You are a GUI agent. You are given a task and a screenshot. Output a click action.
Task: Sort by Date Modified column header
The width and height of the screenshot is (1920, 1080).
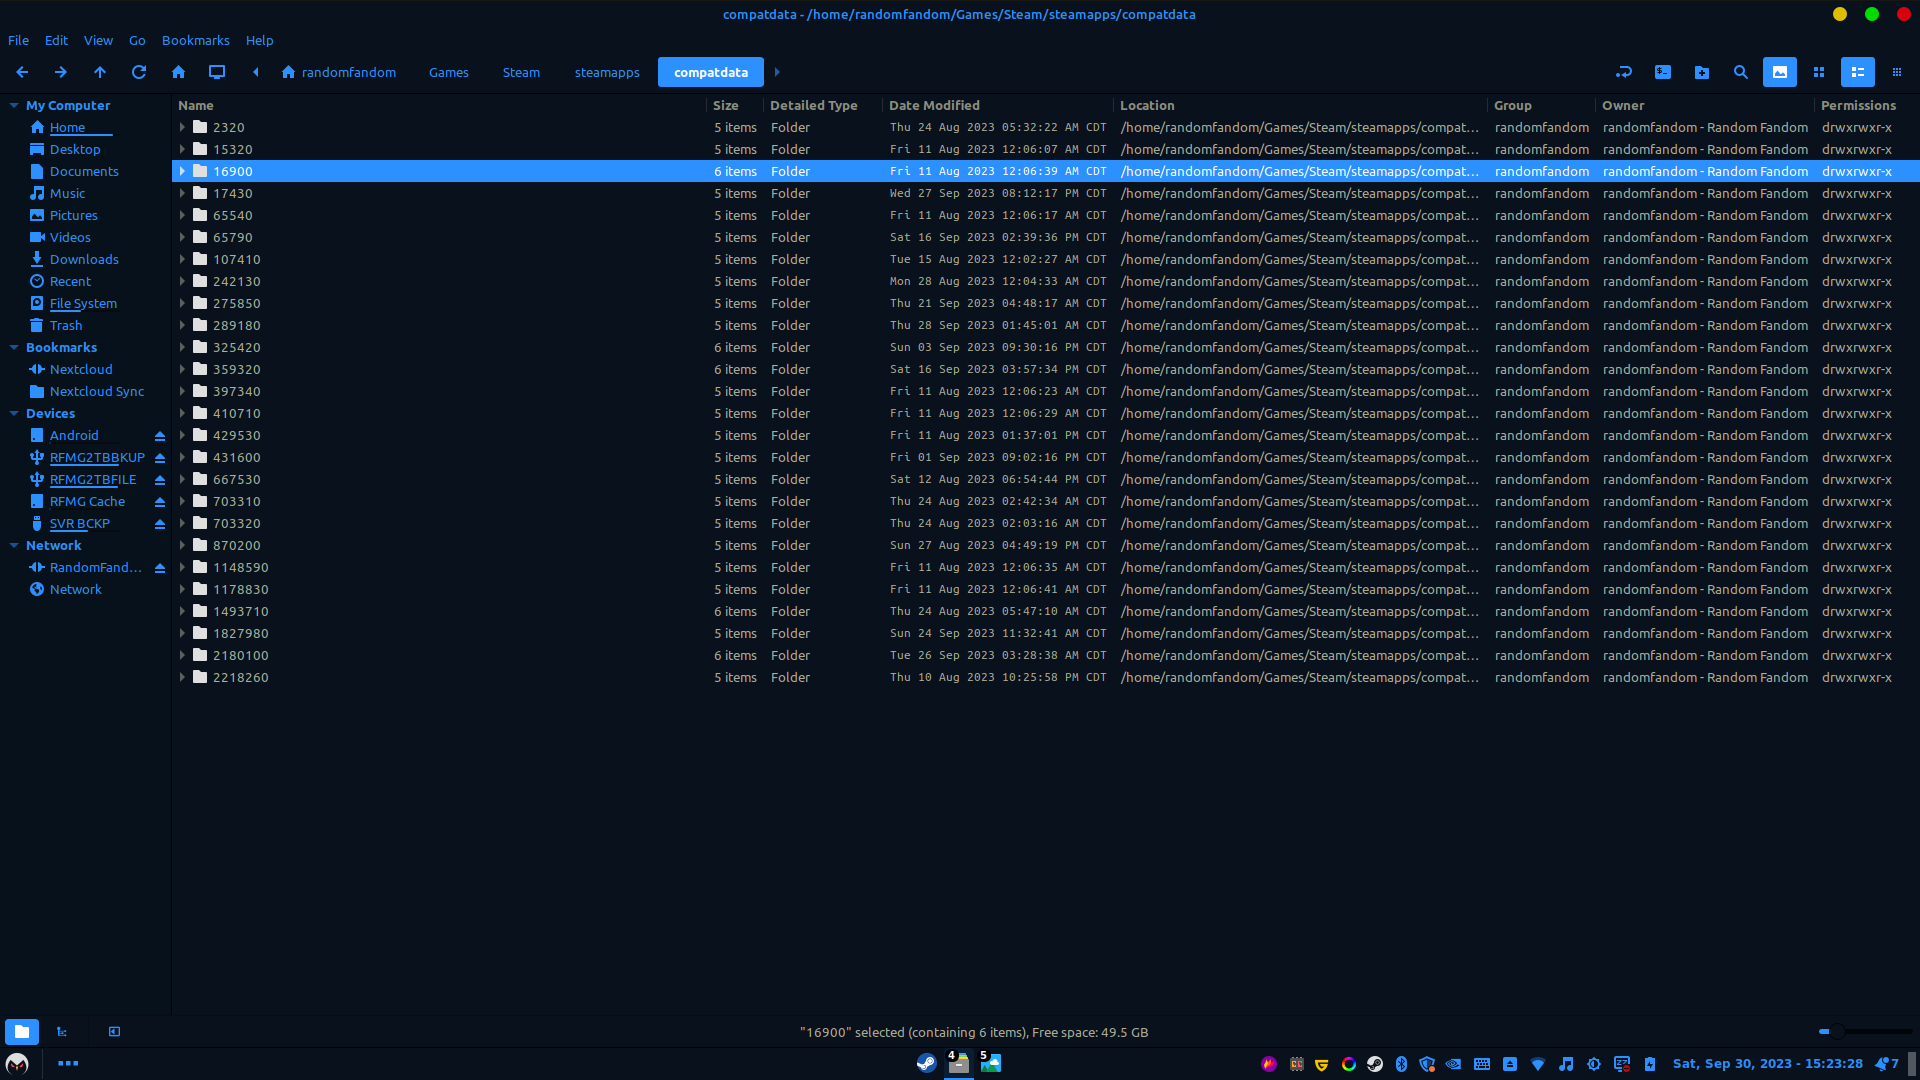coord(934,105)
